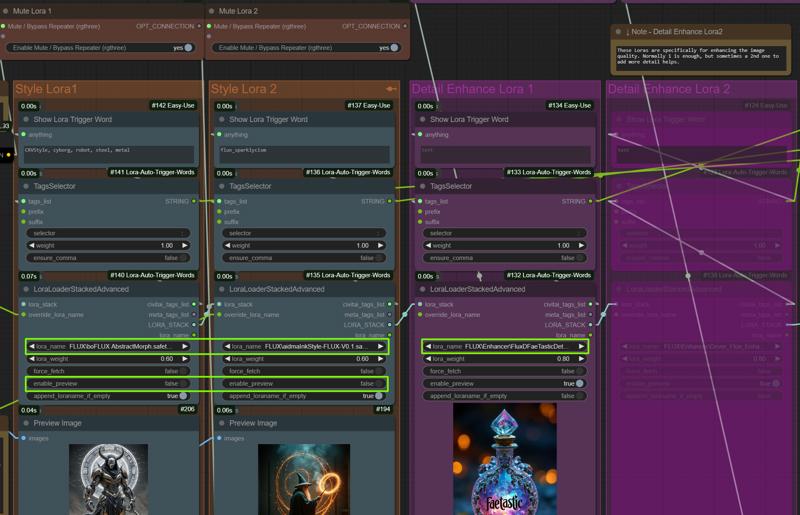Disable enable_preview in Detail Enhance Lora 1 loader
The width and height of the screenshot is (800, 515).
505,383
